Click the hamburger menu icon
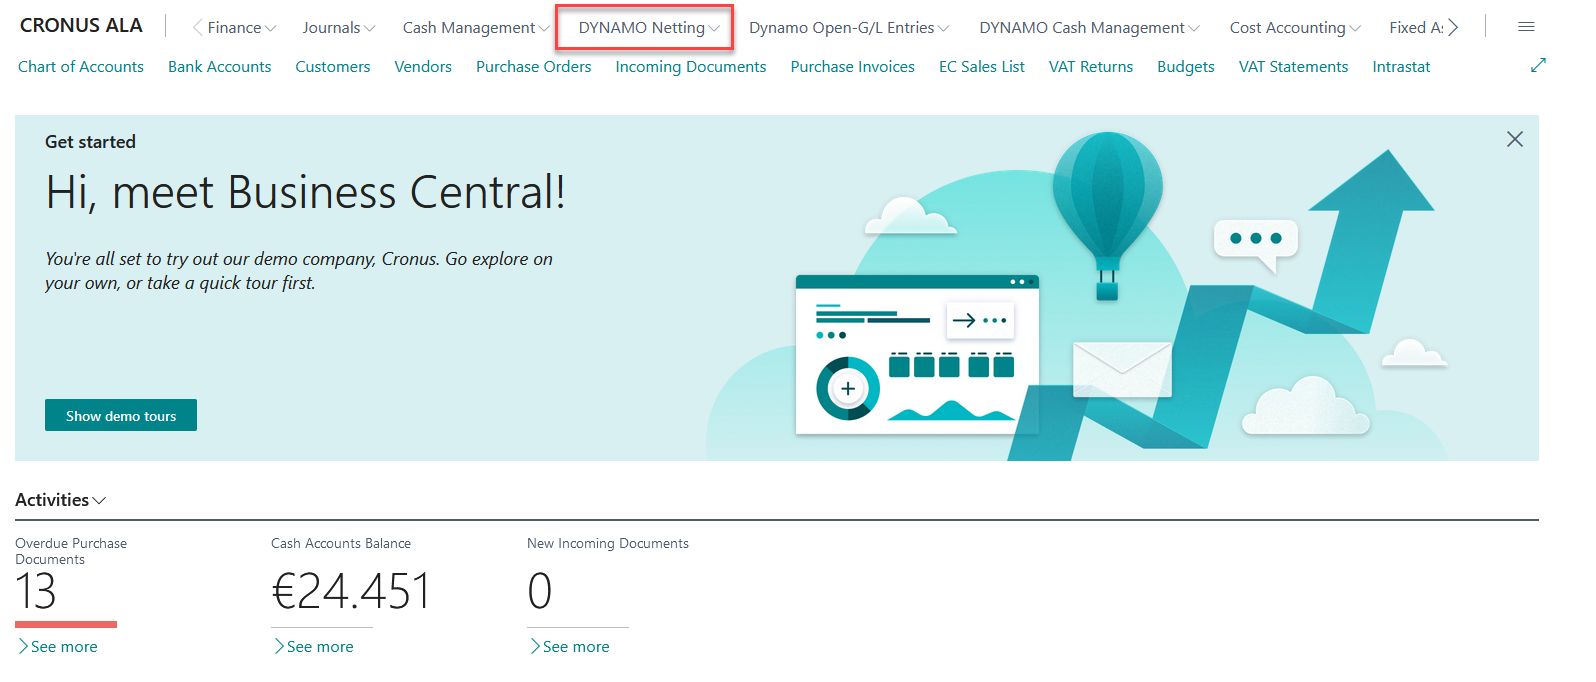The height and width of the screenshot is (682, 1596). [1525, 27]
